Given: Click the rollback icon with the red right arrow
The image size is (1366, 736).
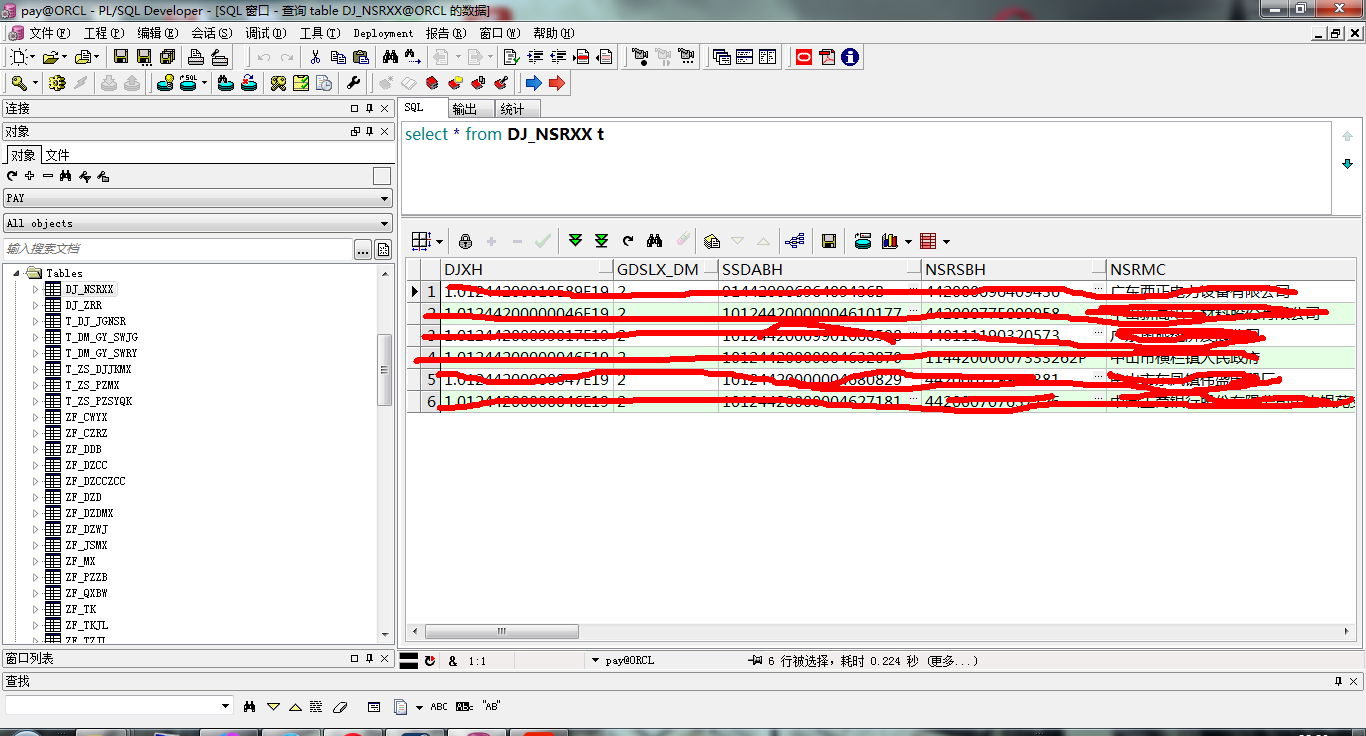Looking at the screenshot, I should pyautogui.click(x=557, y=83).
